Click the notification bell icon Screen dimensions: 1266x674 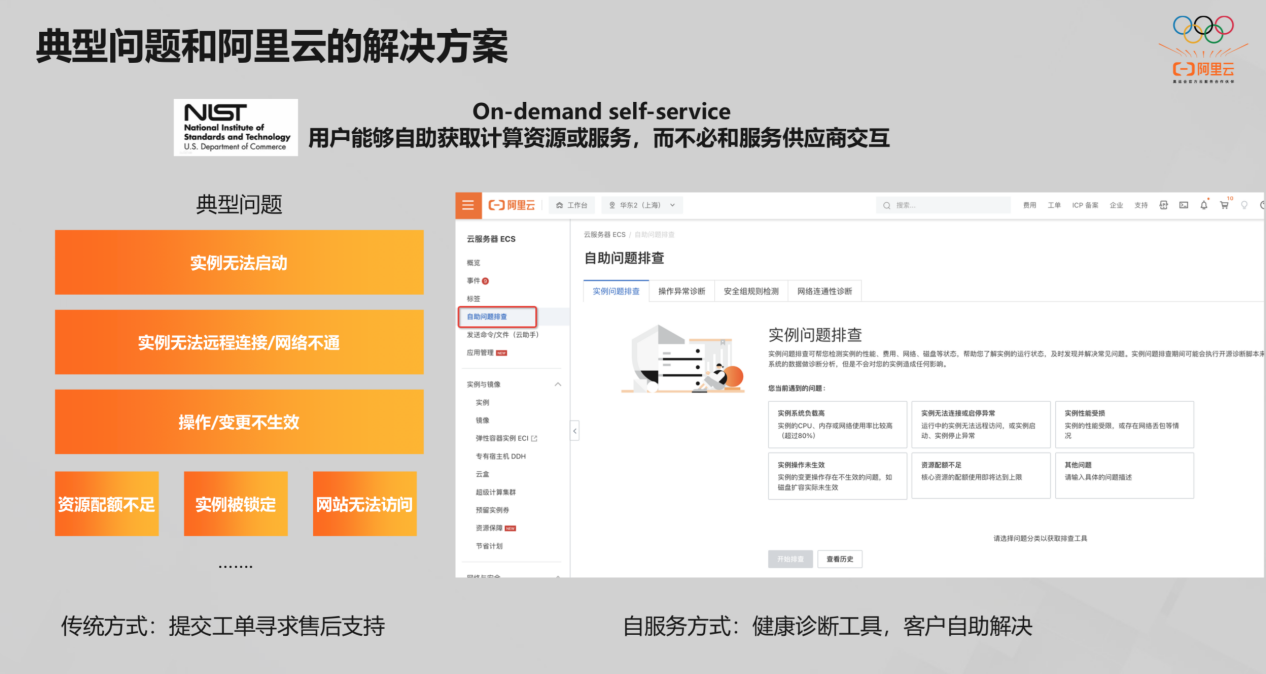point(1204,205)
